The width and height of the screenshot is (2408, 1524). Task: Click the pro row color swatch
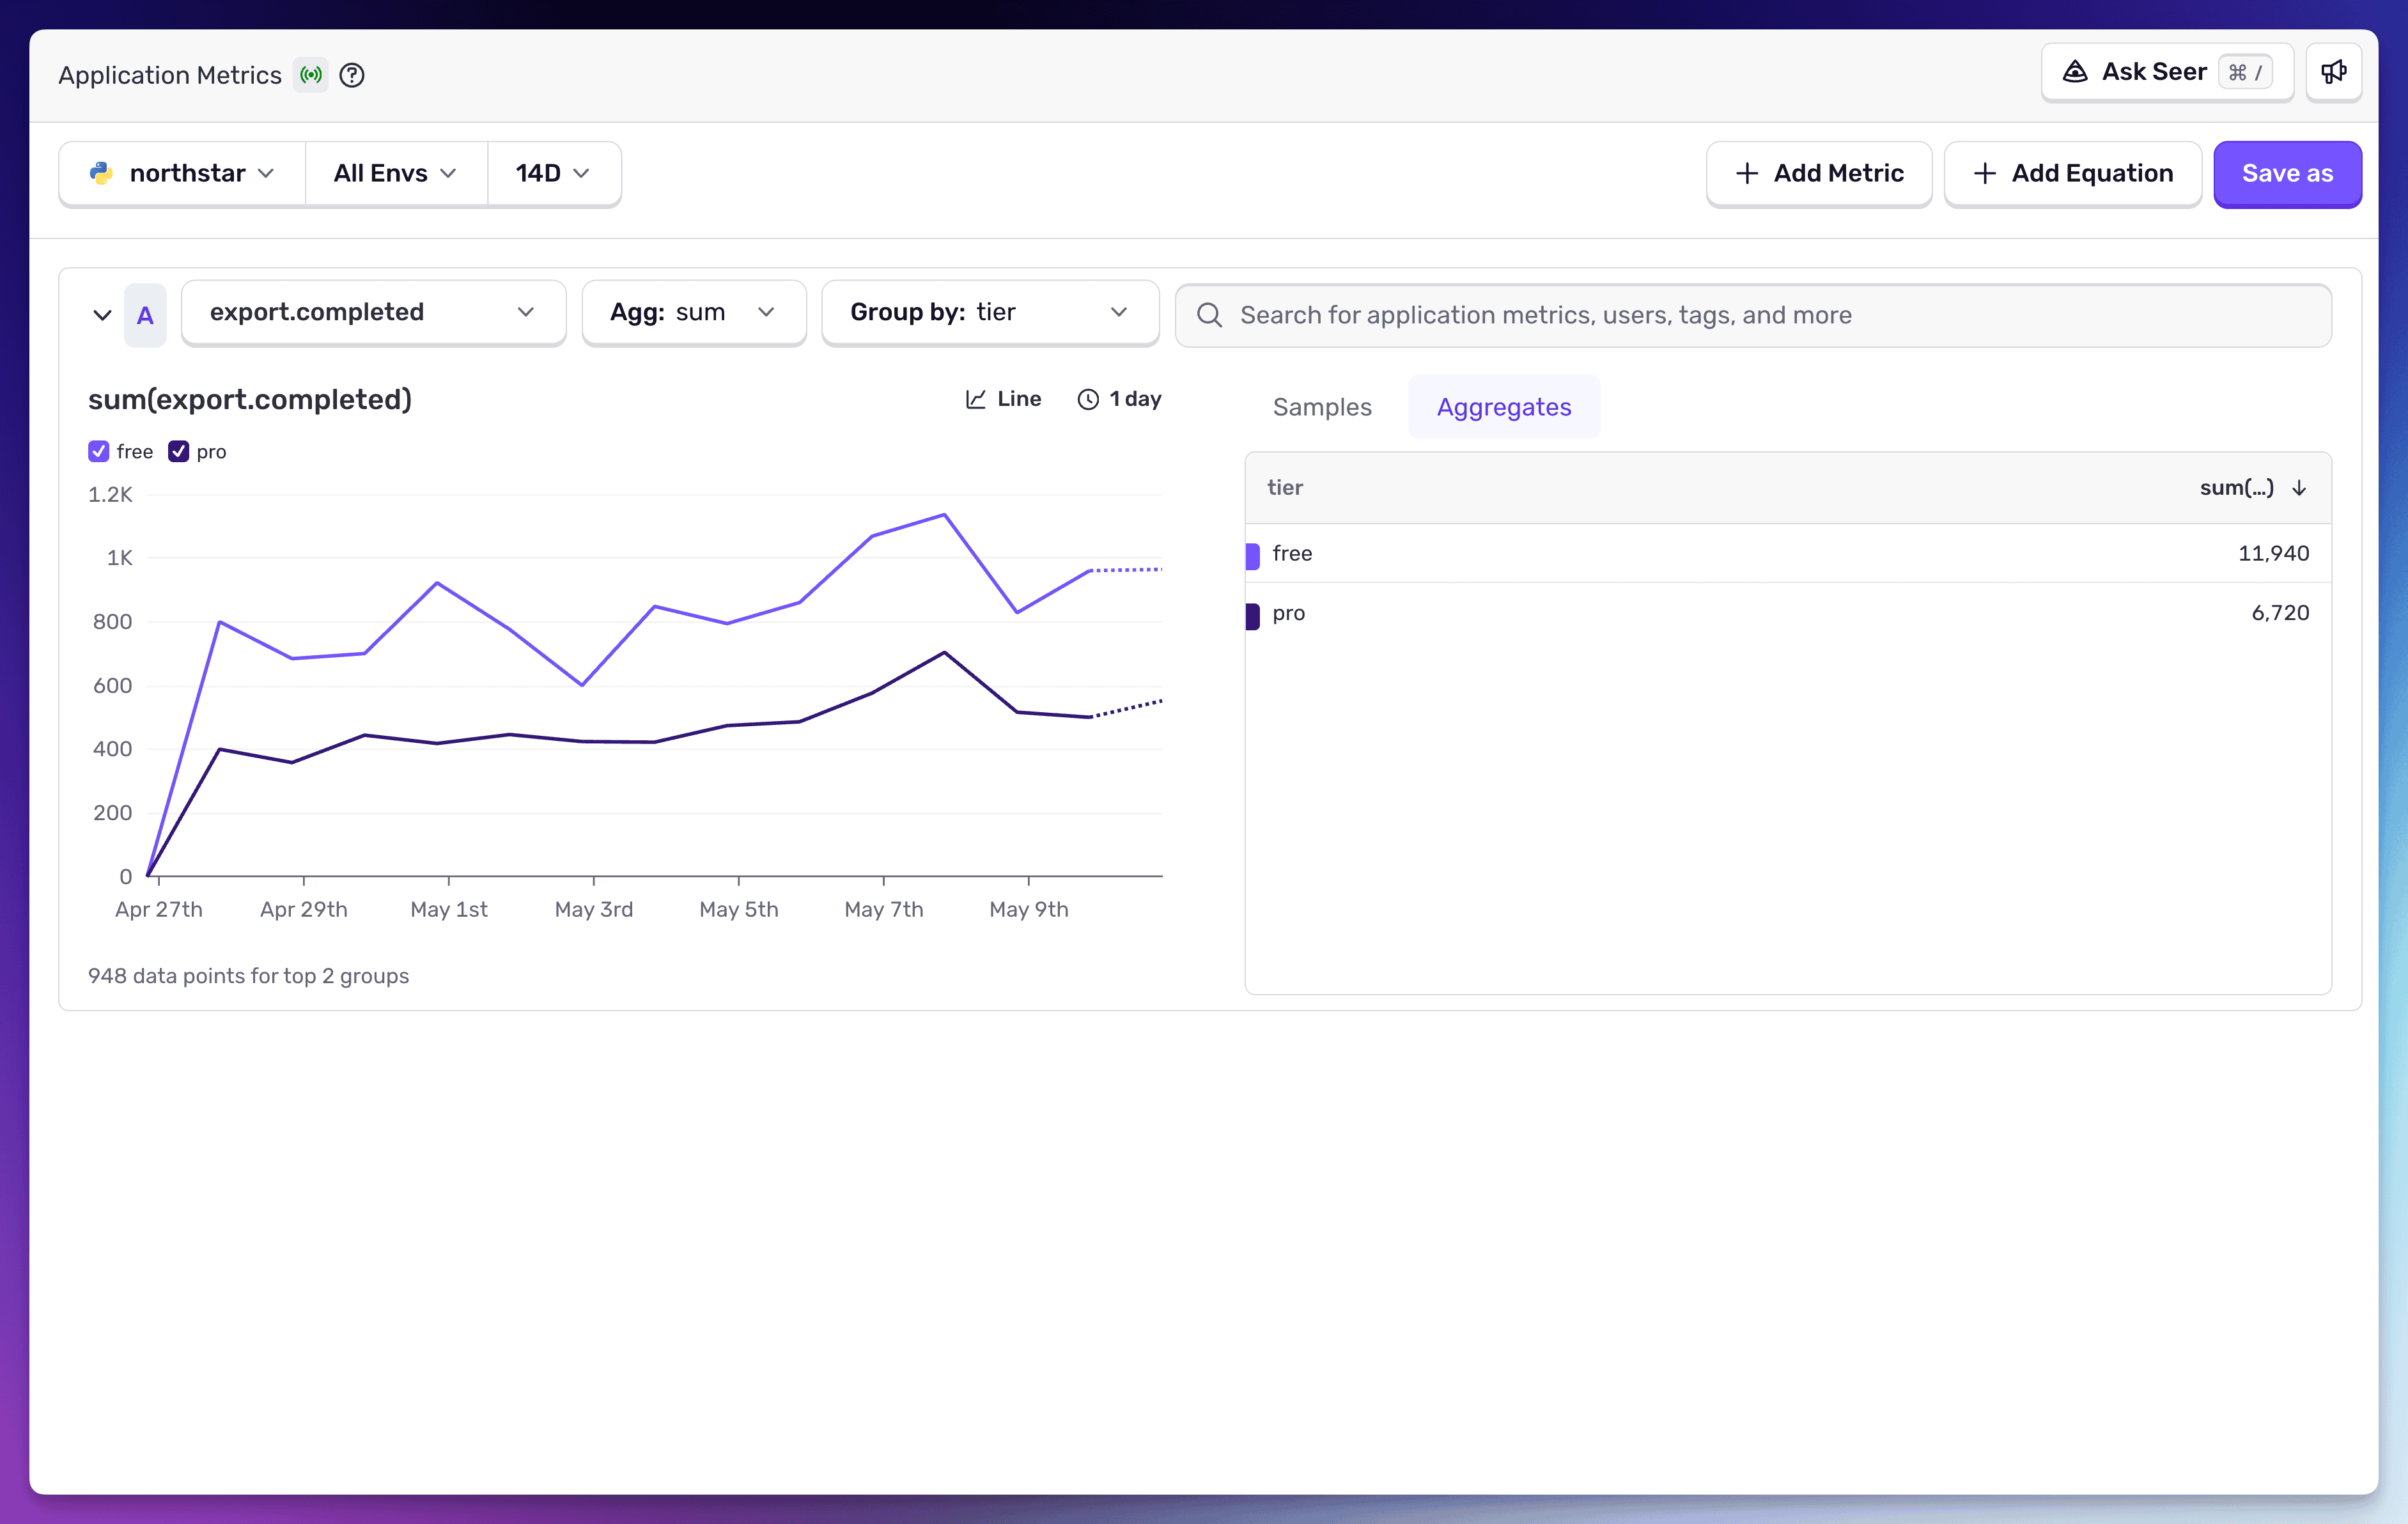(x=1252, y=616)
